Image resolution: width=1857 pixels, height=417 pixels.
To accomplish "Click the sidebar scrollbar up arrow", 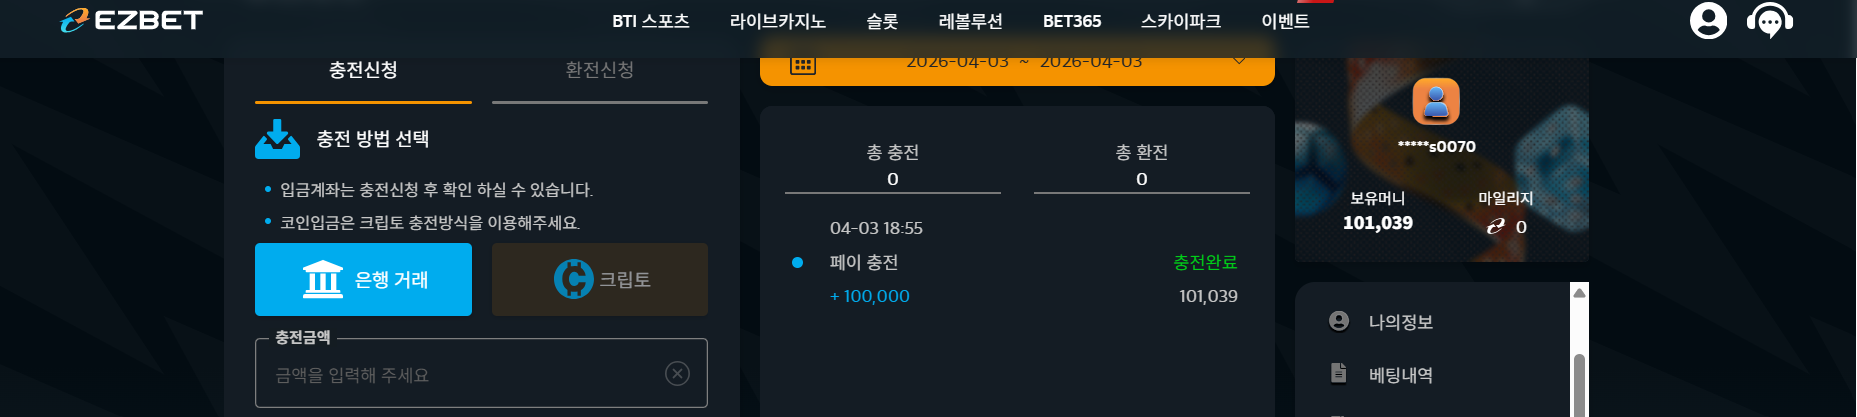I will coord(1580,293).
